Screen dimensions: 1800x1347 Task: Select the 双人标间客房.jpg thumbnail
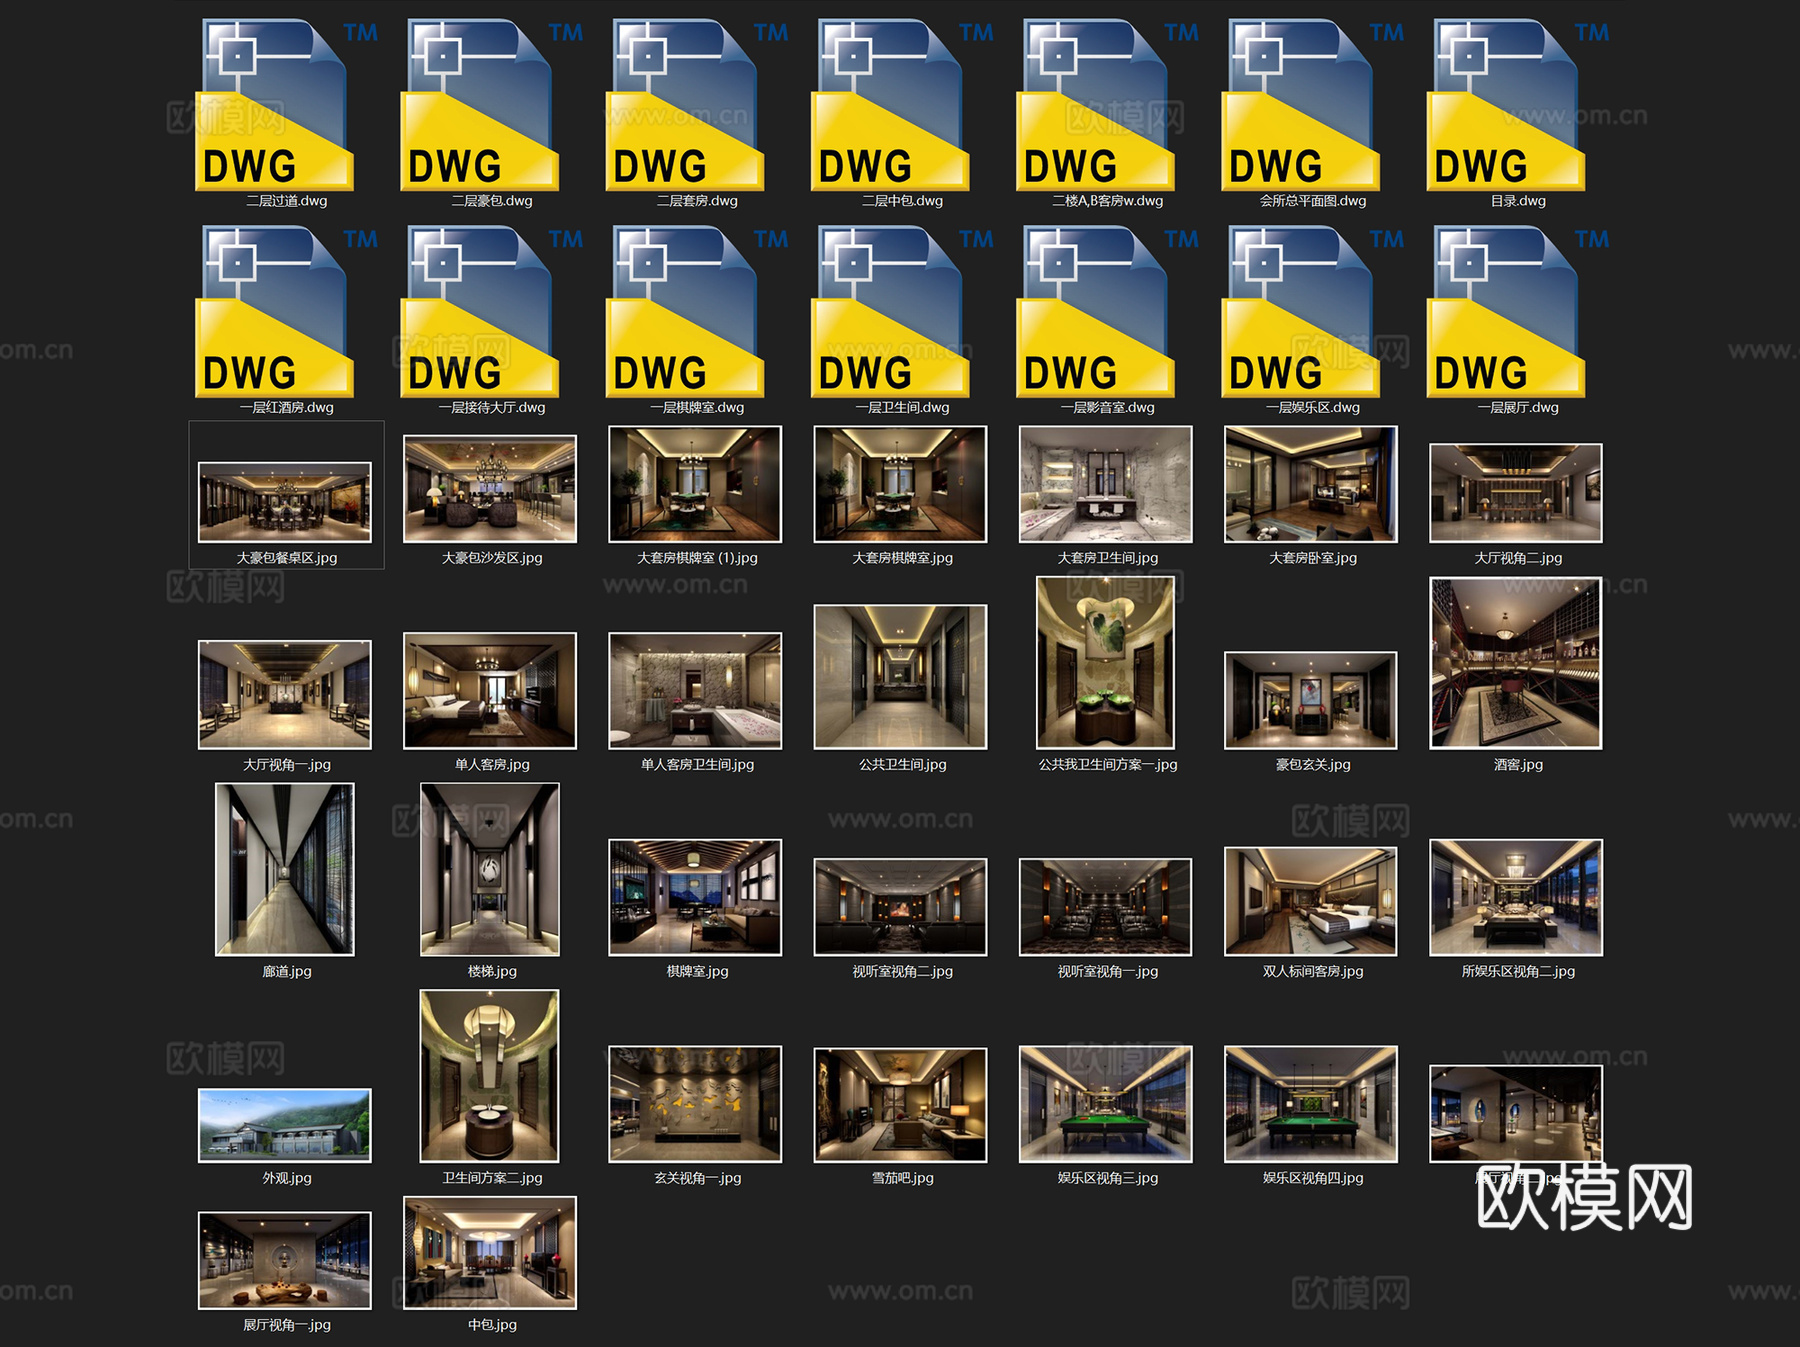click(1311, 902)
